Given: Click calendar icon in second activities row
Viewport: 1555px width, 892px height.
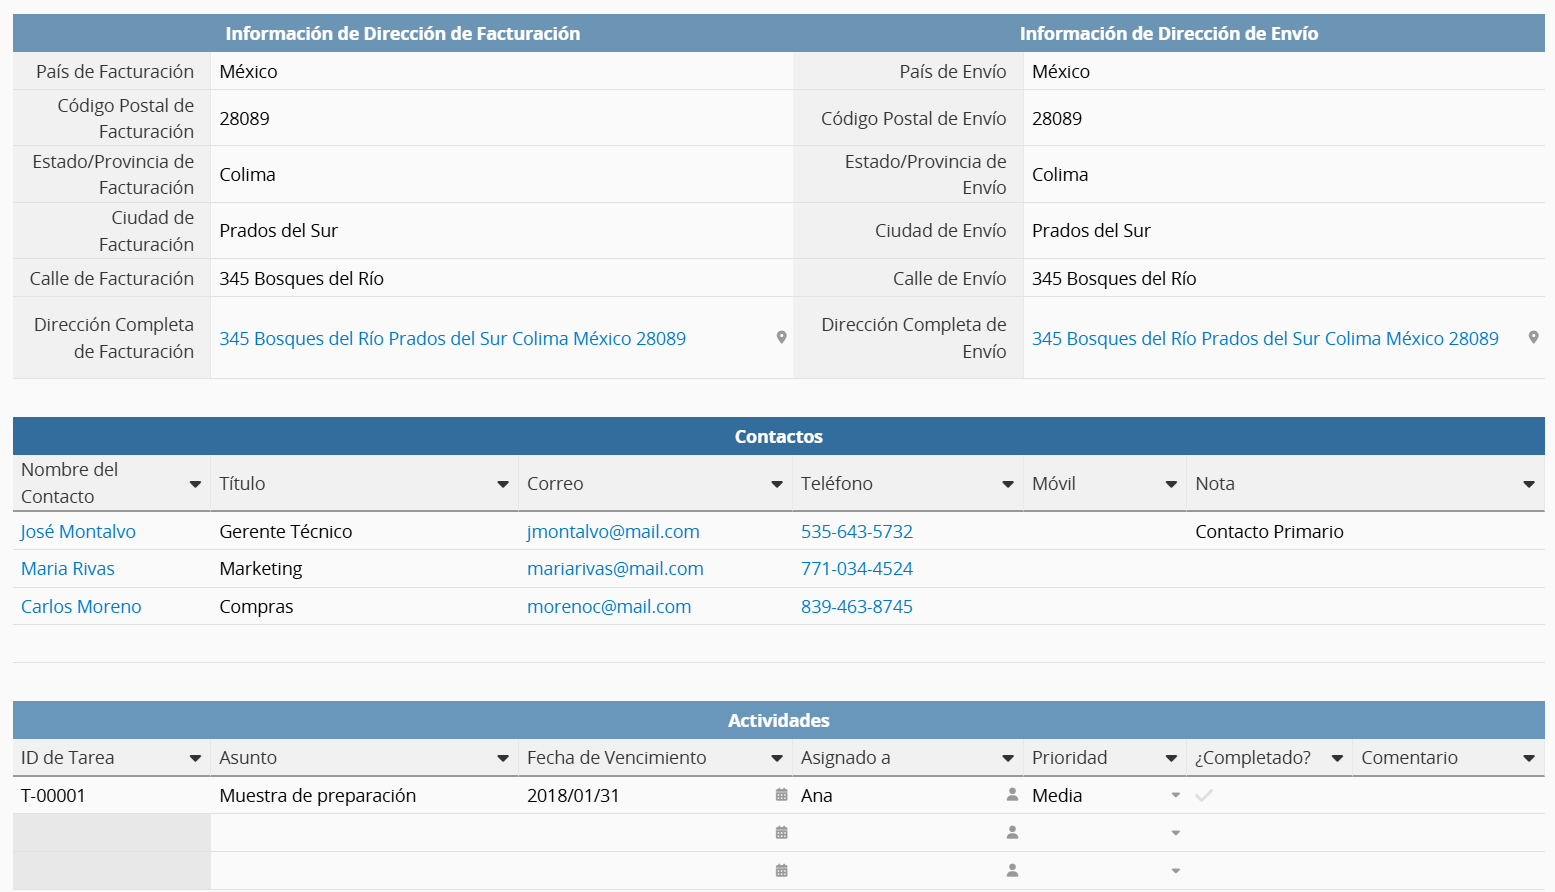Looking at the screenshot, I should (781, 833).
